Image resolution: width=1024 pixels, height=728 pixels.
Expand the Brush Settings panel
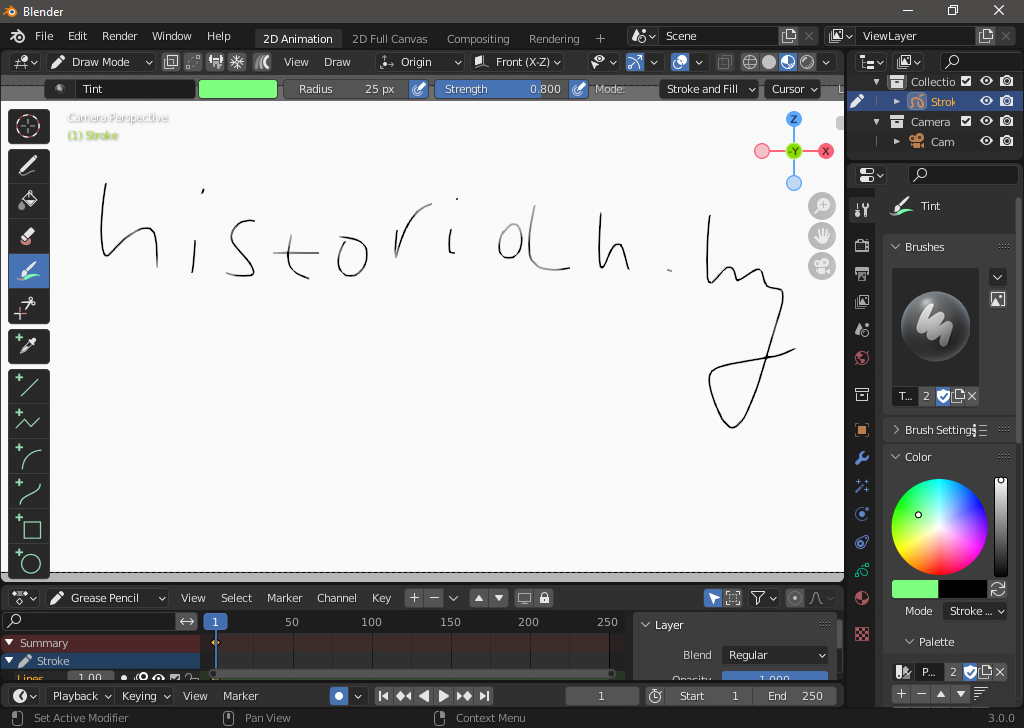[938, 430]
